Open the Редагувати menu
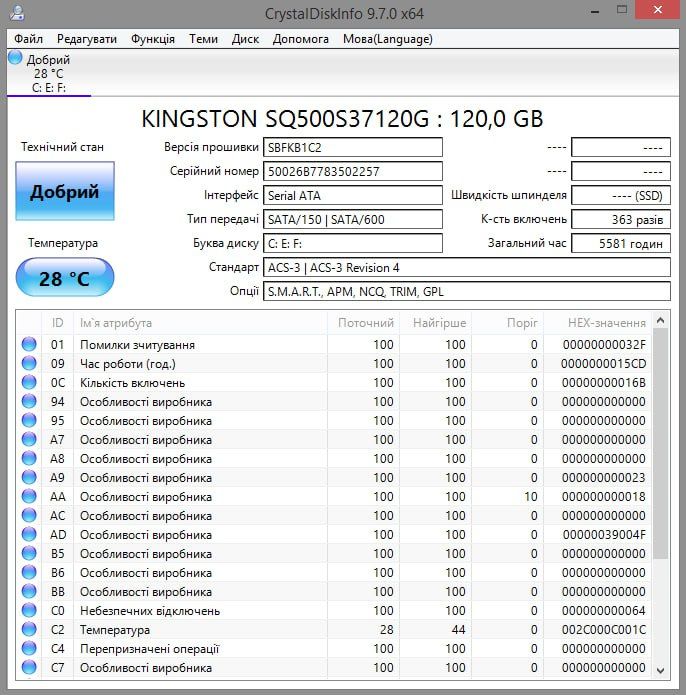This screenshot has width=686, height=695. click(x=87, y=39)
